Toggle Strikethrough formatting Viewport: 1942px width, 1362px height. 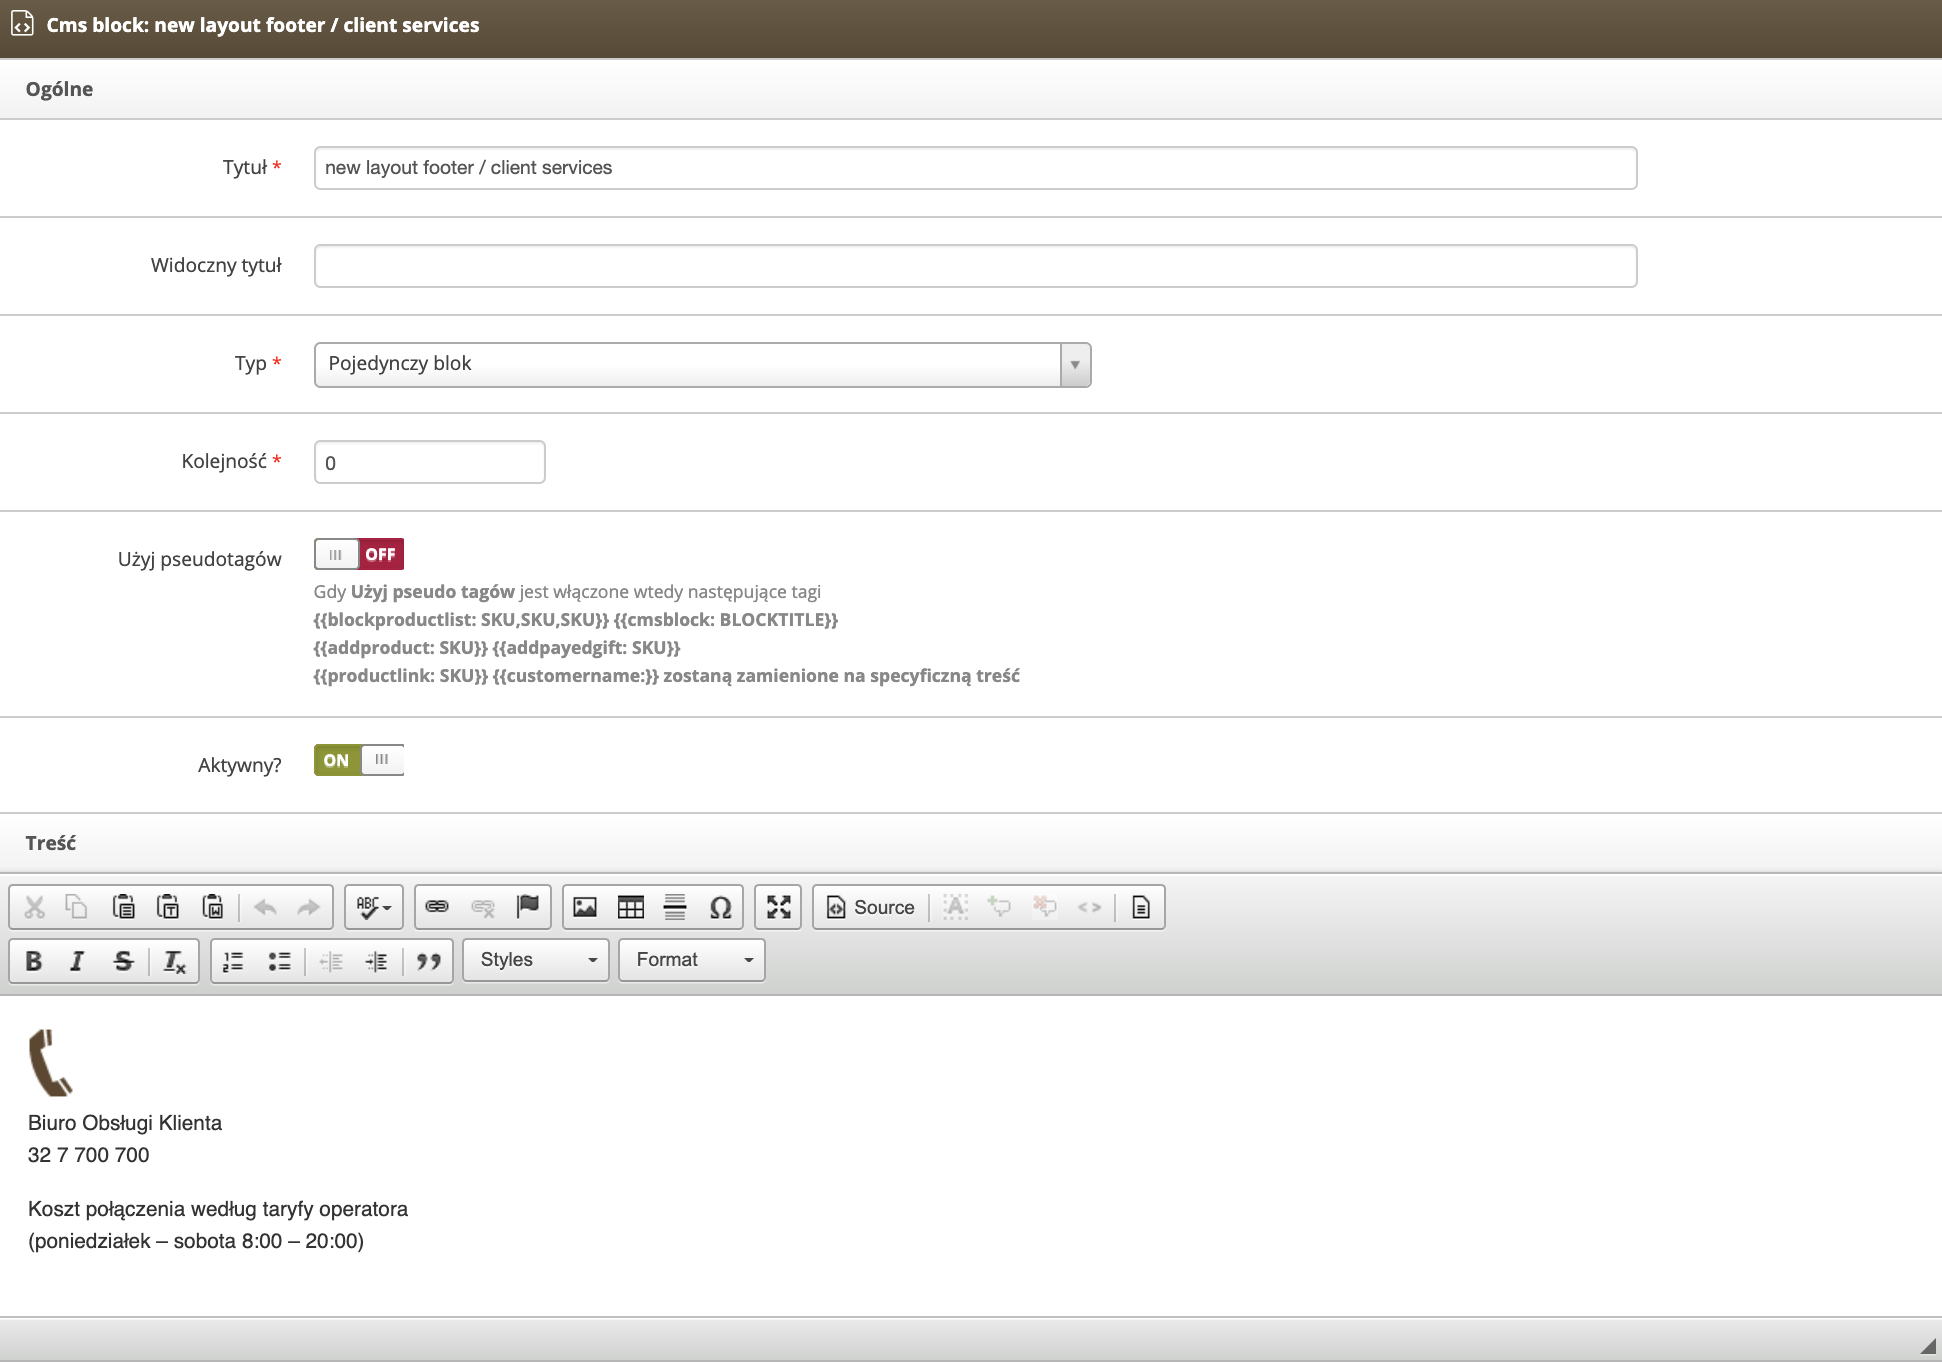[x=123, y=960]
